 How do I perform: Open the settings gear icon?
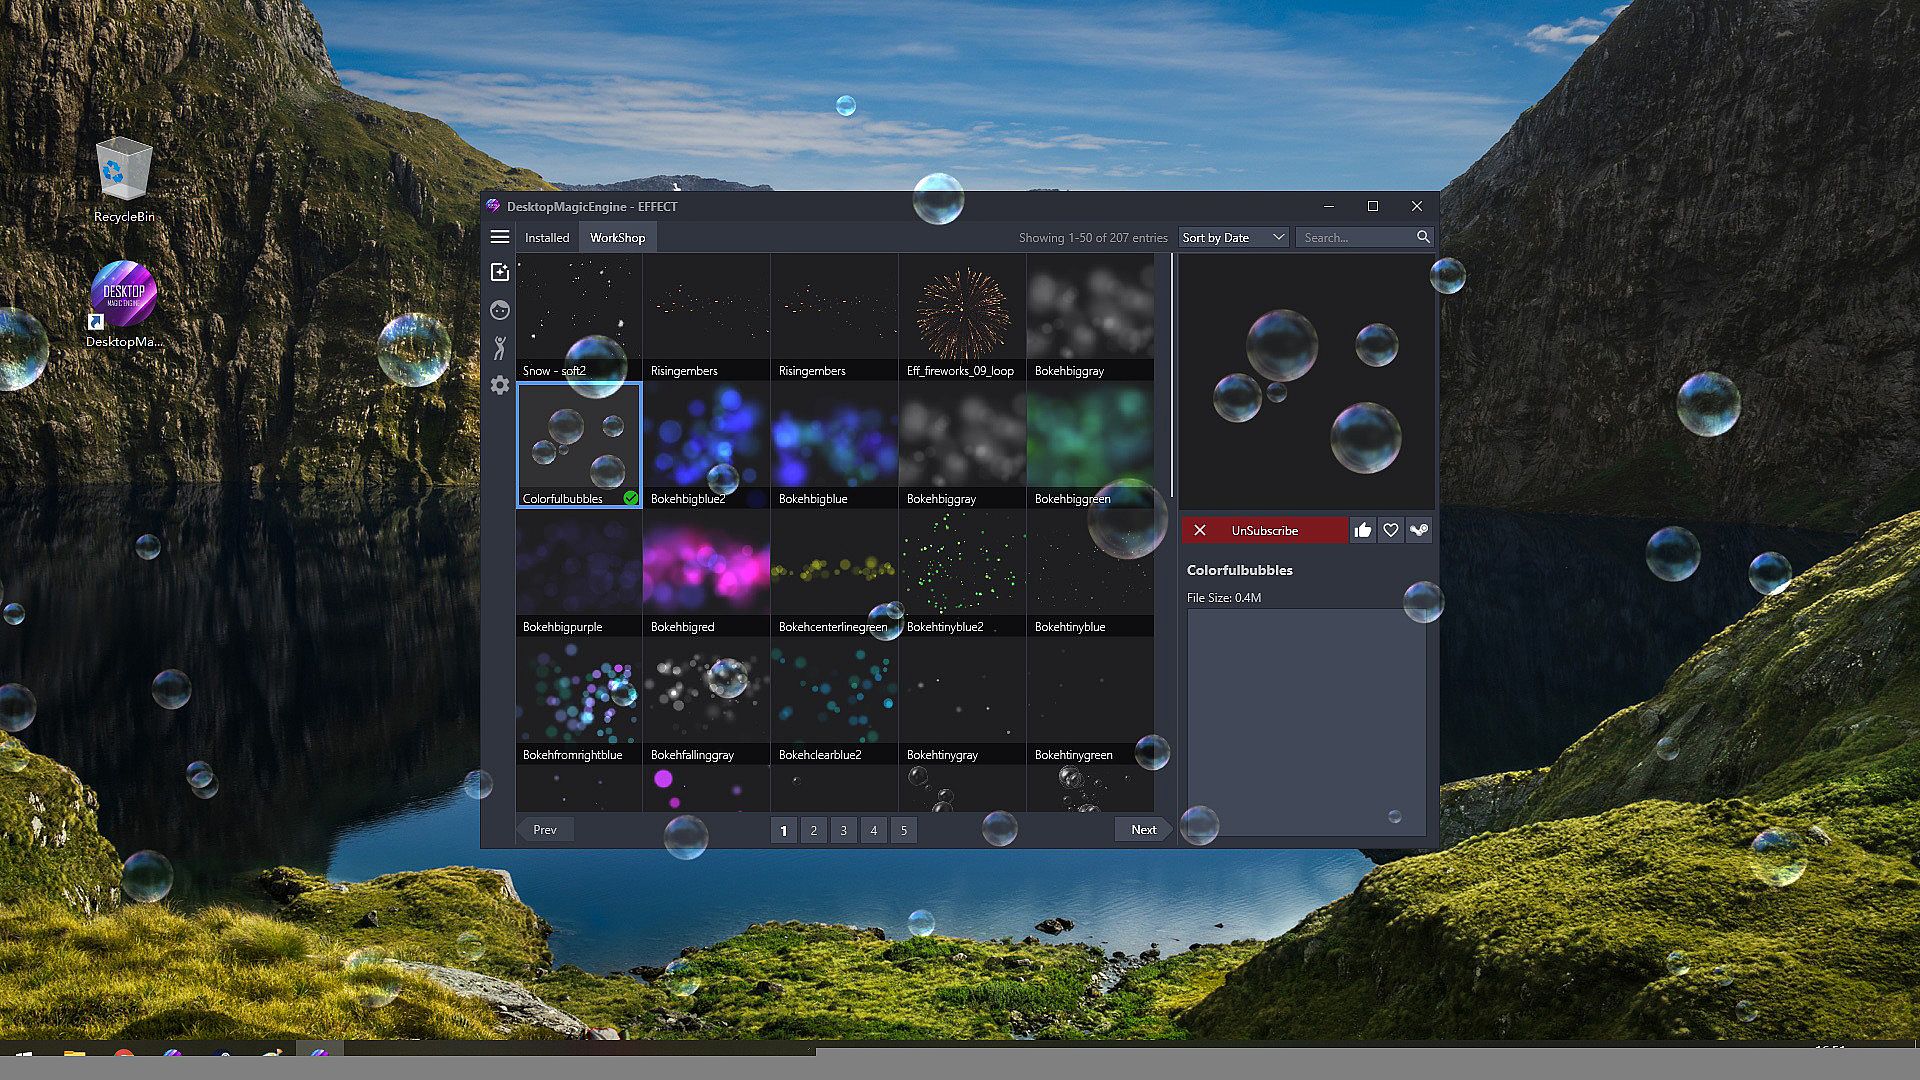click(x=500, y=386)
